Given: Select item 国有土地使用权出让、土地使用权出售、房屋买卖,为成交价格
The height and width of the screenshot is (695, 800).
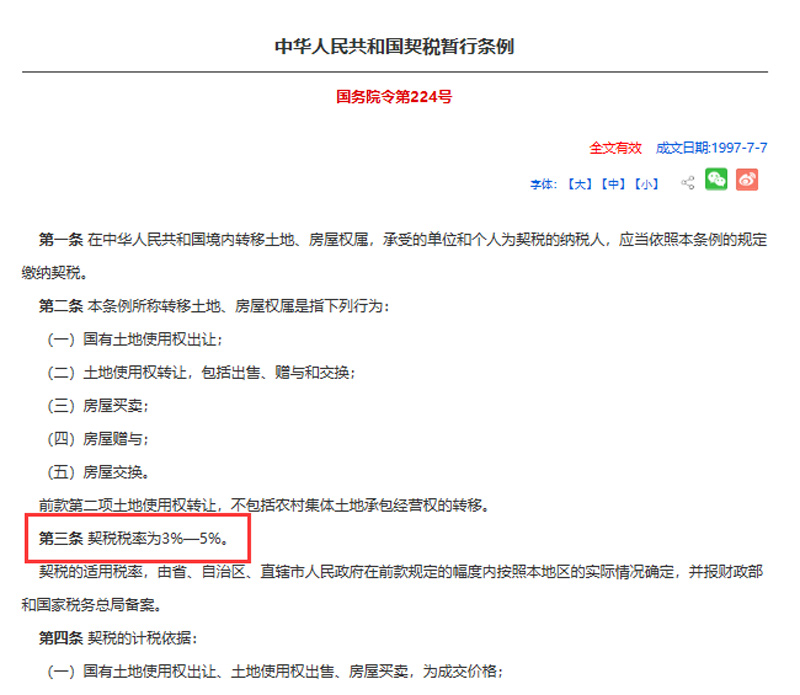Looking at the screenshot, I should 275,671.
